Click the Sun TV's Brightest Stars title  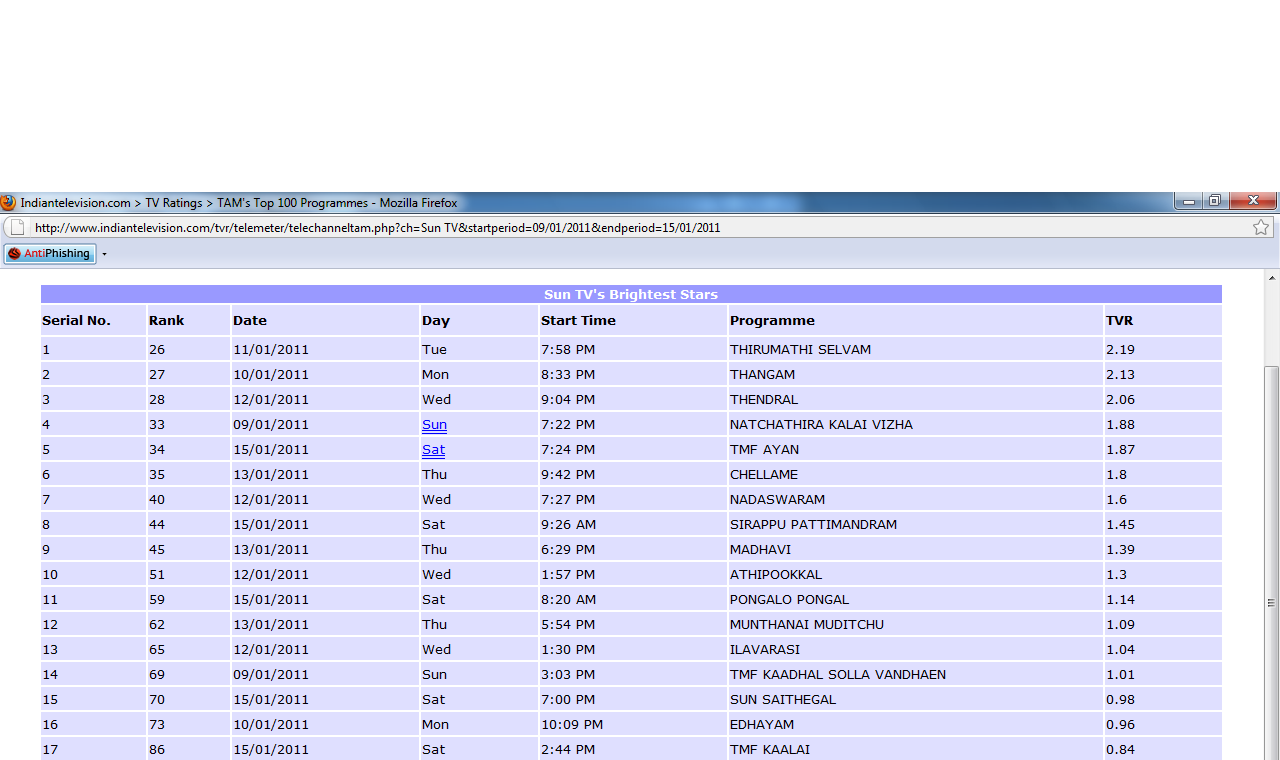[x=631, y=294]
